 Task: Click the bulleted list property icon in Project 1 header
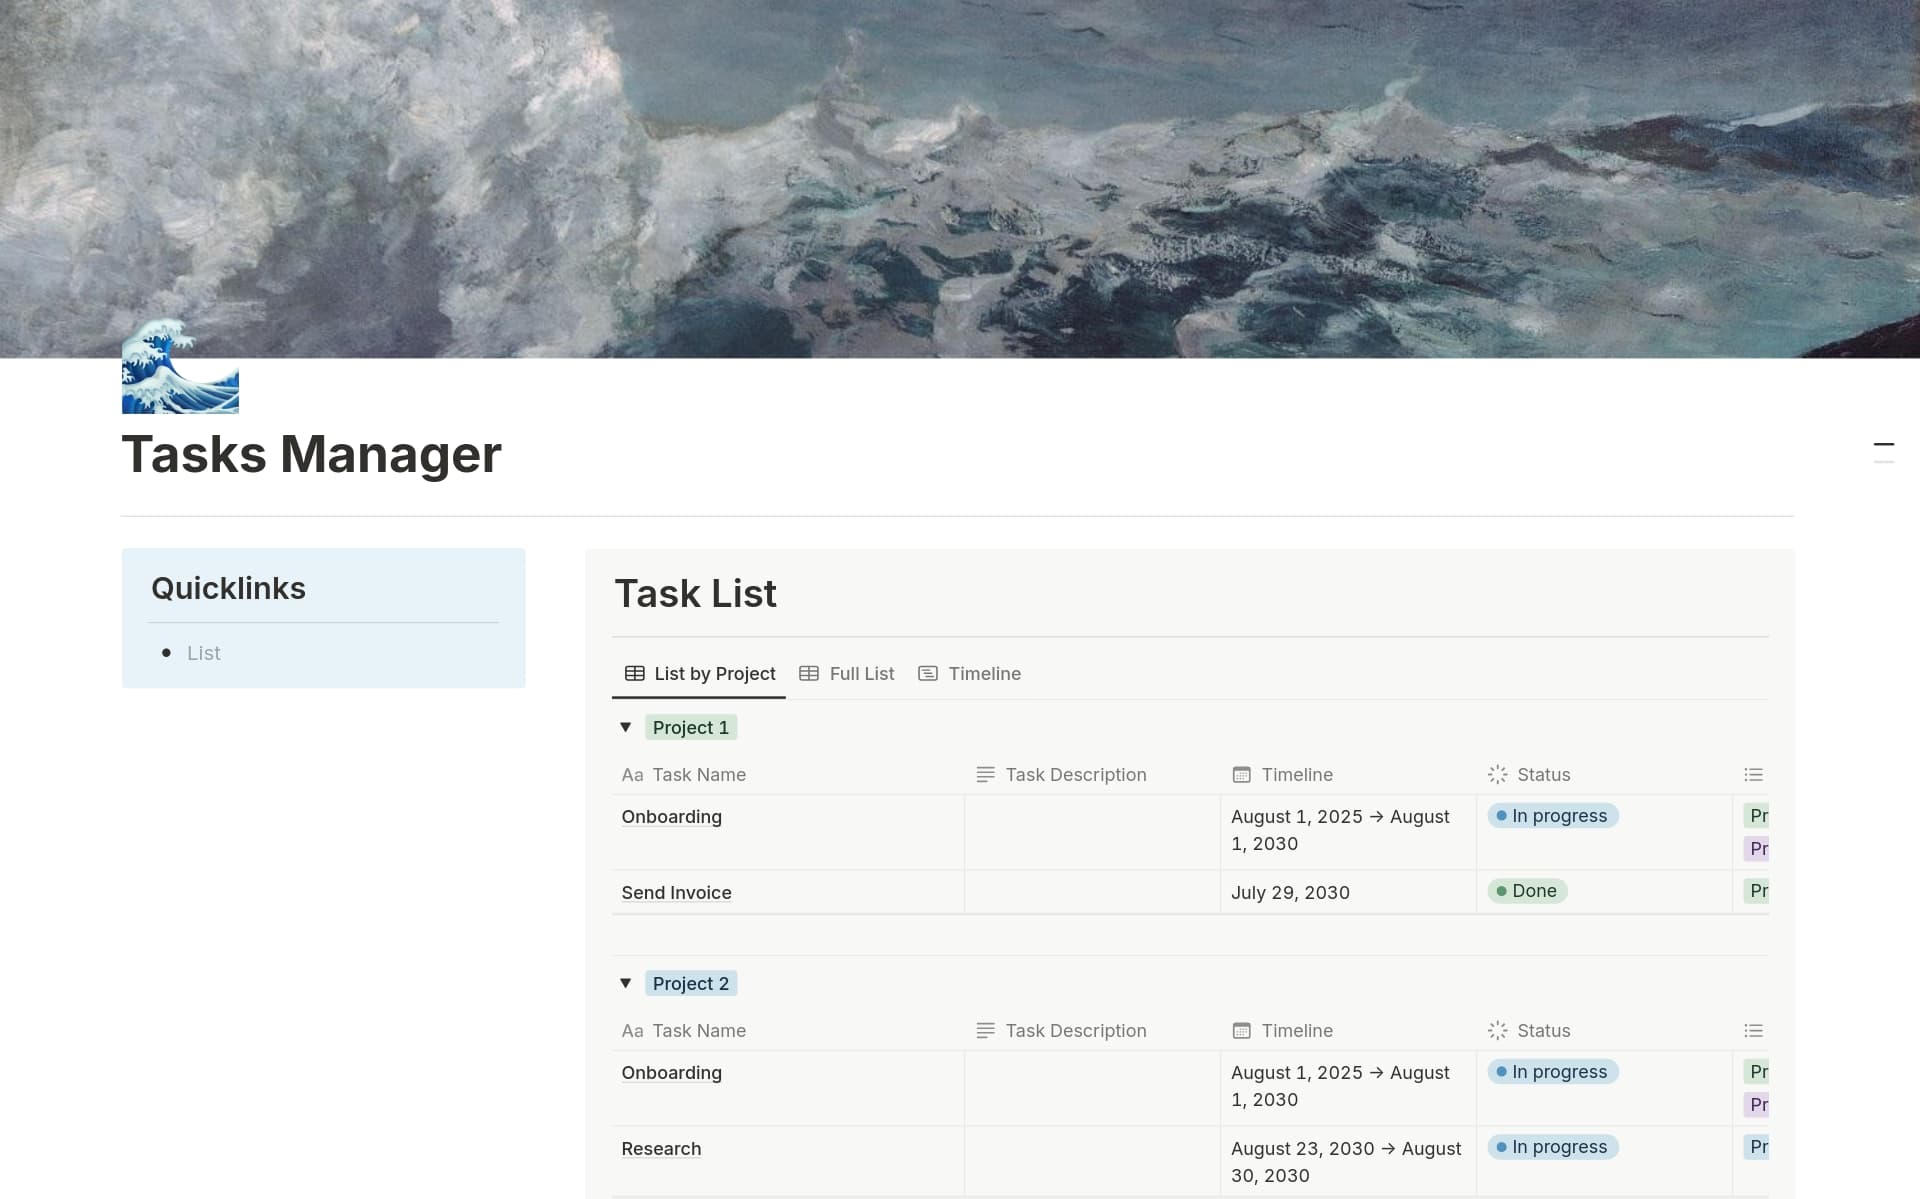pyautogui.click(x=1754, y=774)
